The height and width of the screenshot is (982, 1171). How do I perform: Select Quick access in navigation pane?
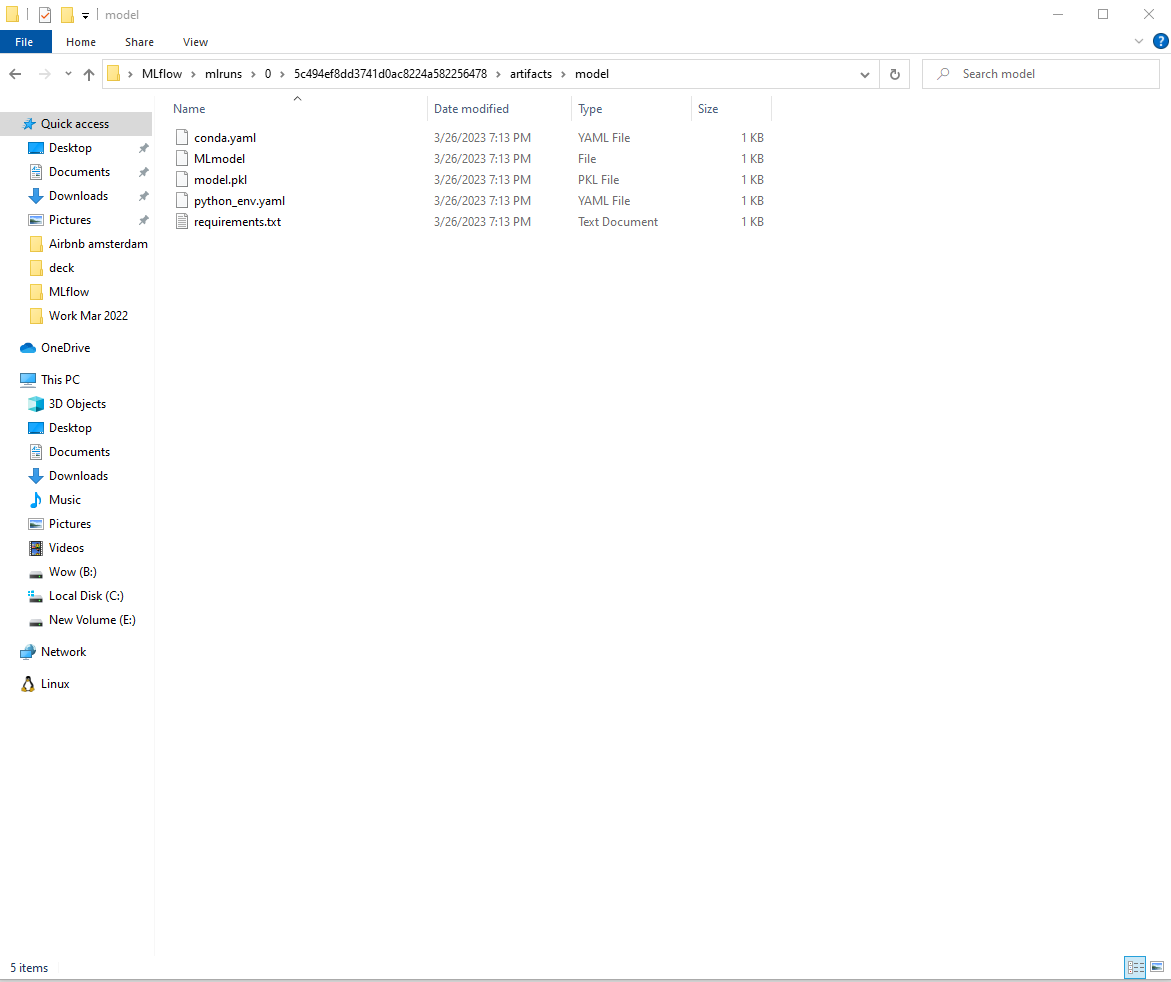(x=75, y=124)
